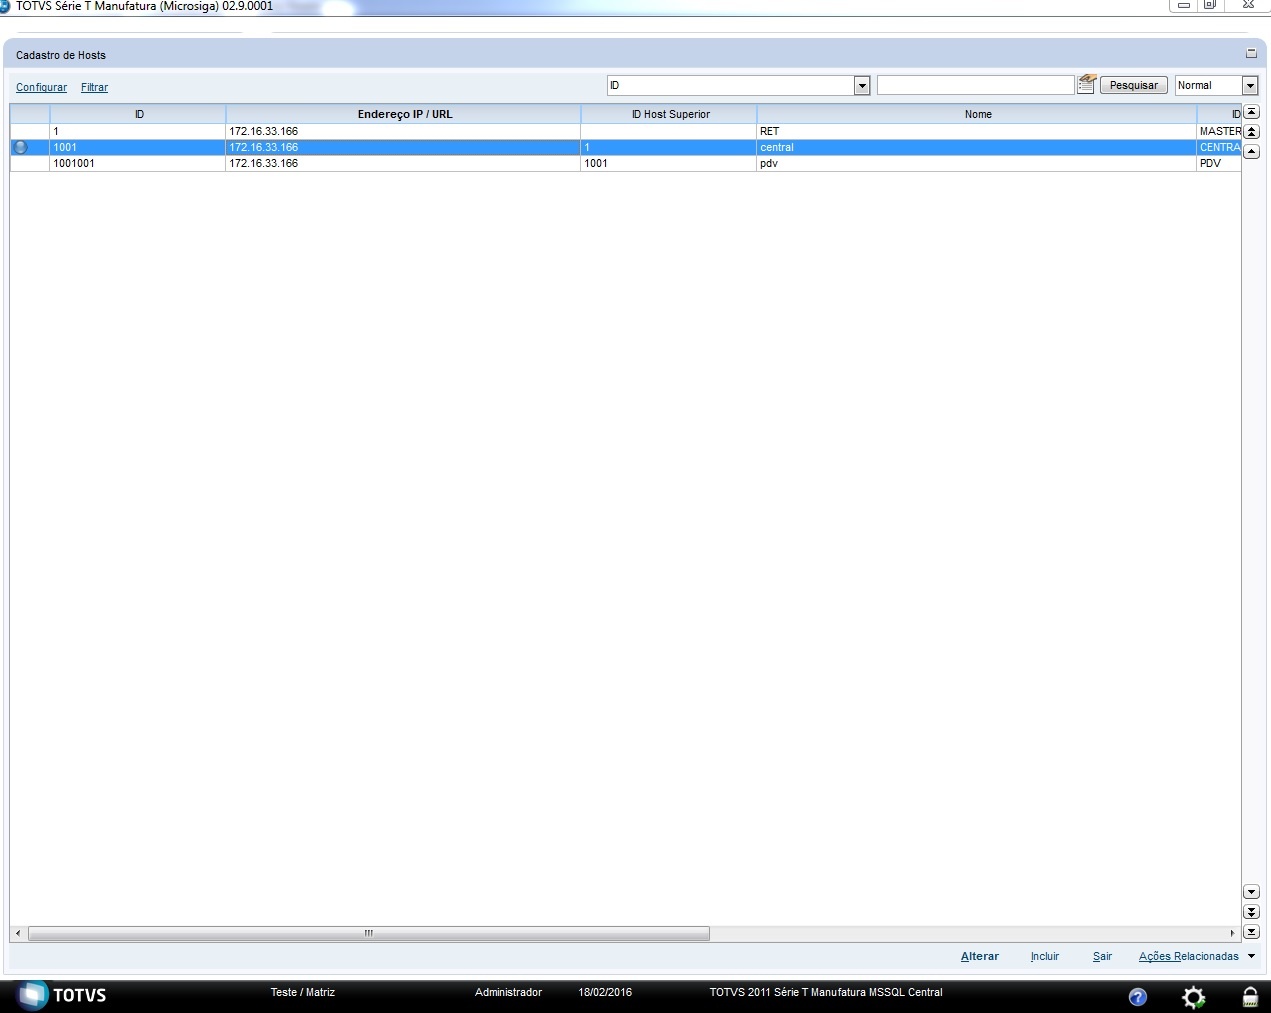Collapse the Cadastro de Hosts panel
Viewport: 1271px width, 1013px height.
(x=1251, y=54)
